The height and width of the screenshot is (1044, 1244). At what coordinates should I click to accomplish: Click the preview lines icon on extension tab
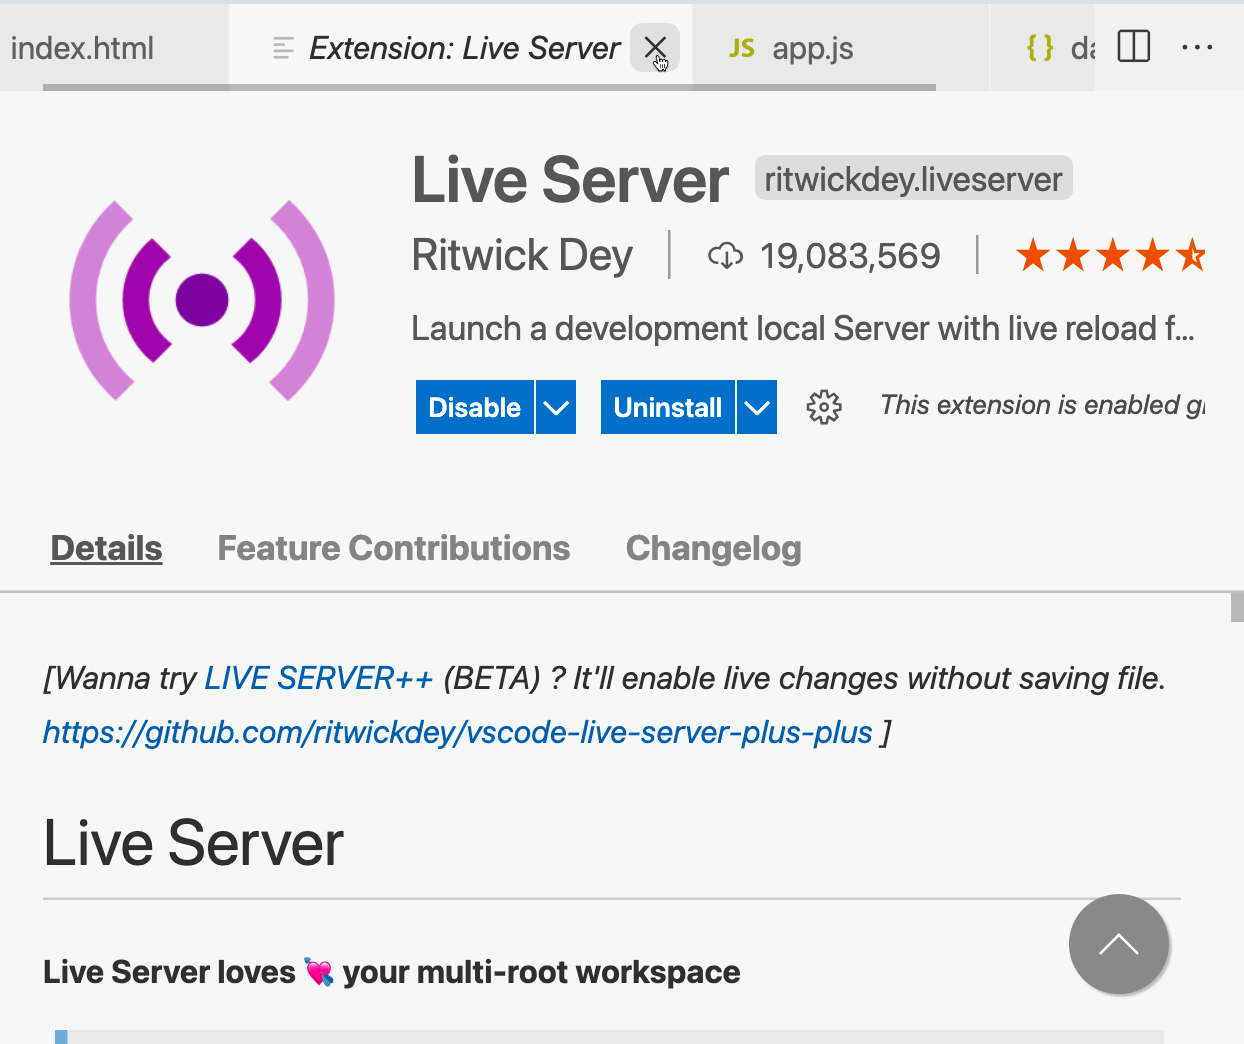point(283,48)
